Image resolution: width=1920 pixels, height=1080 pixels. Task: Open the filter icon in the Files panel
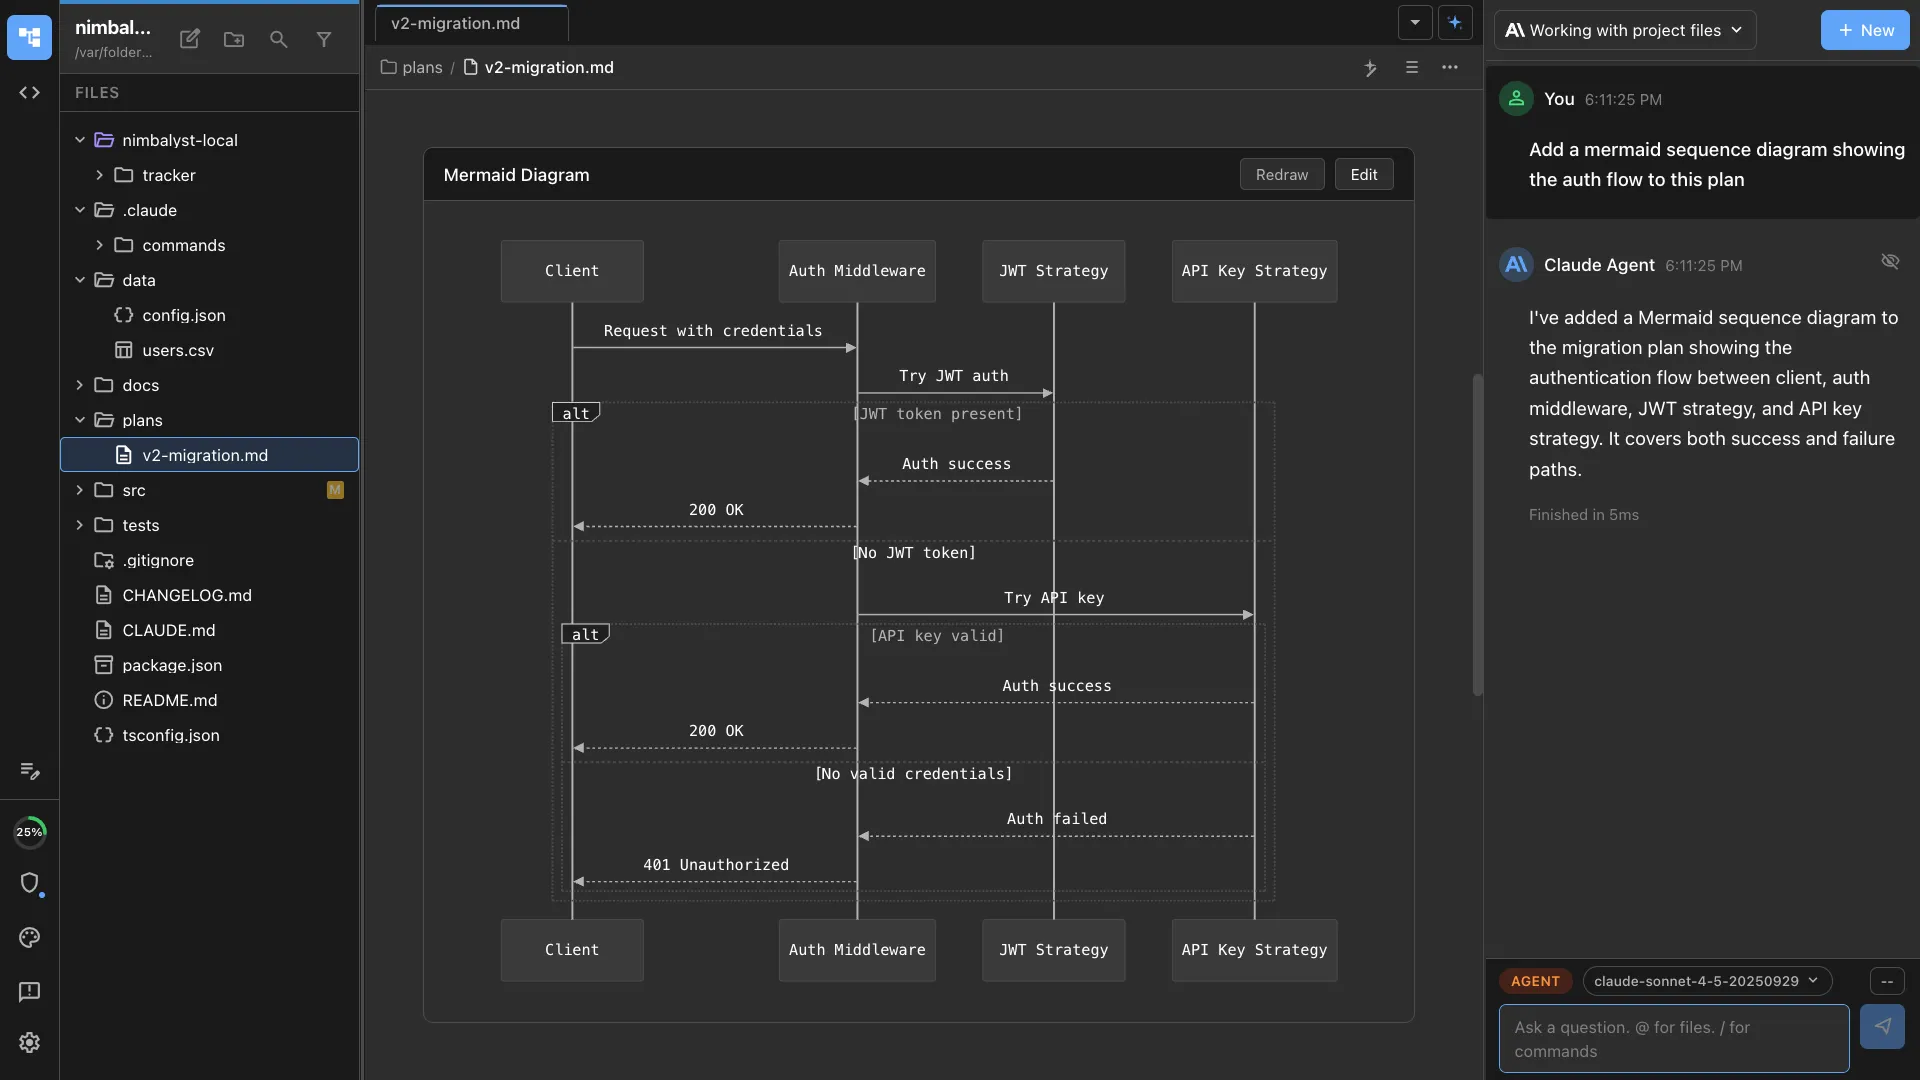pyautogui.click(x=323, y=39)
